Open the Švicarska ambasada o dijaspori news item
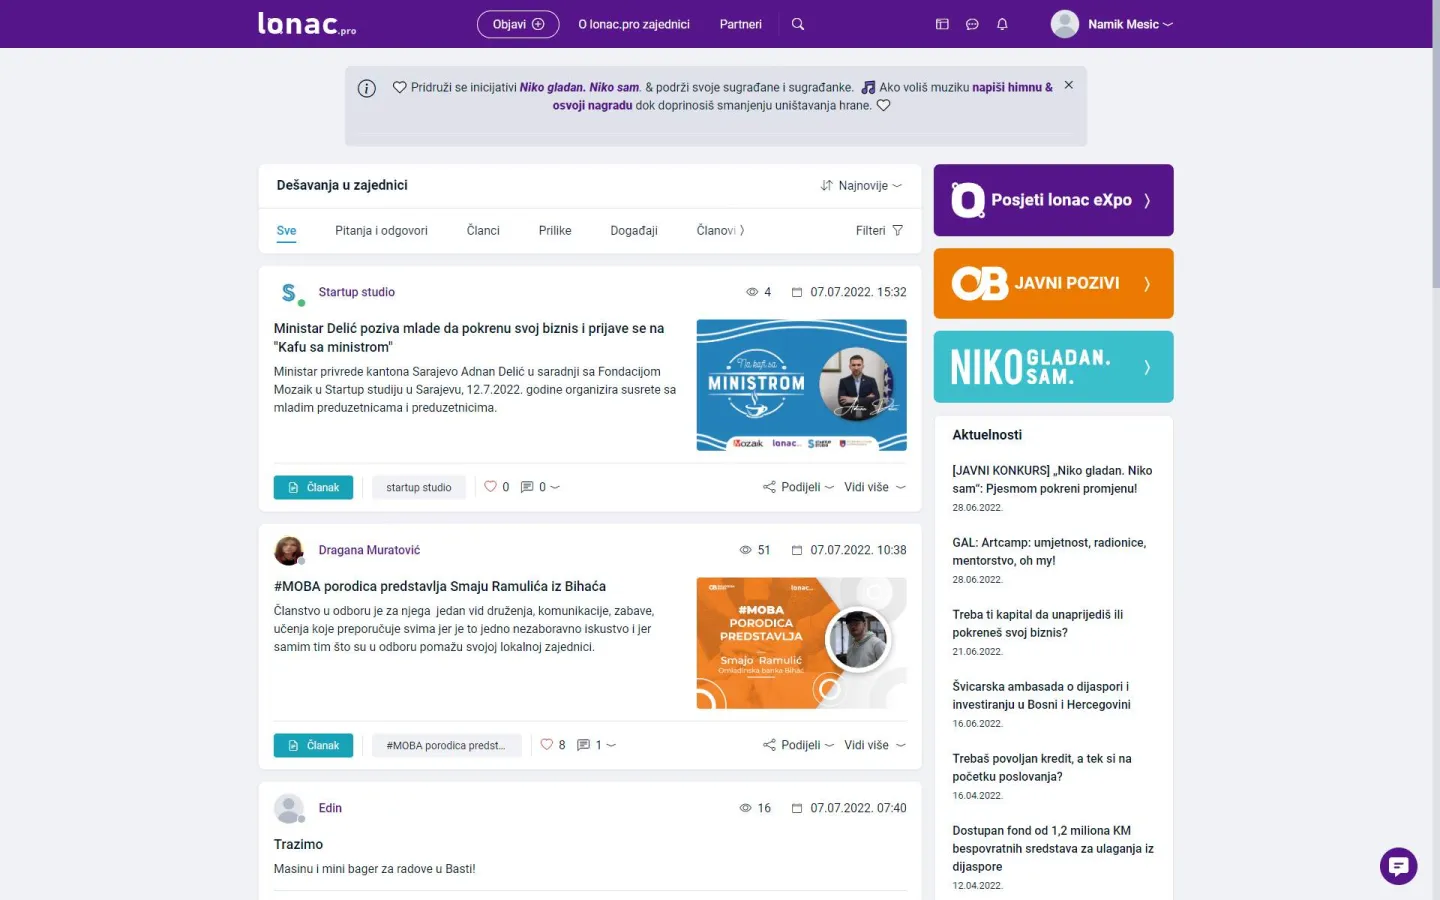This screenshot has height=900, width=1440. (x=1041, y=696)
